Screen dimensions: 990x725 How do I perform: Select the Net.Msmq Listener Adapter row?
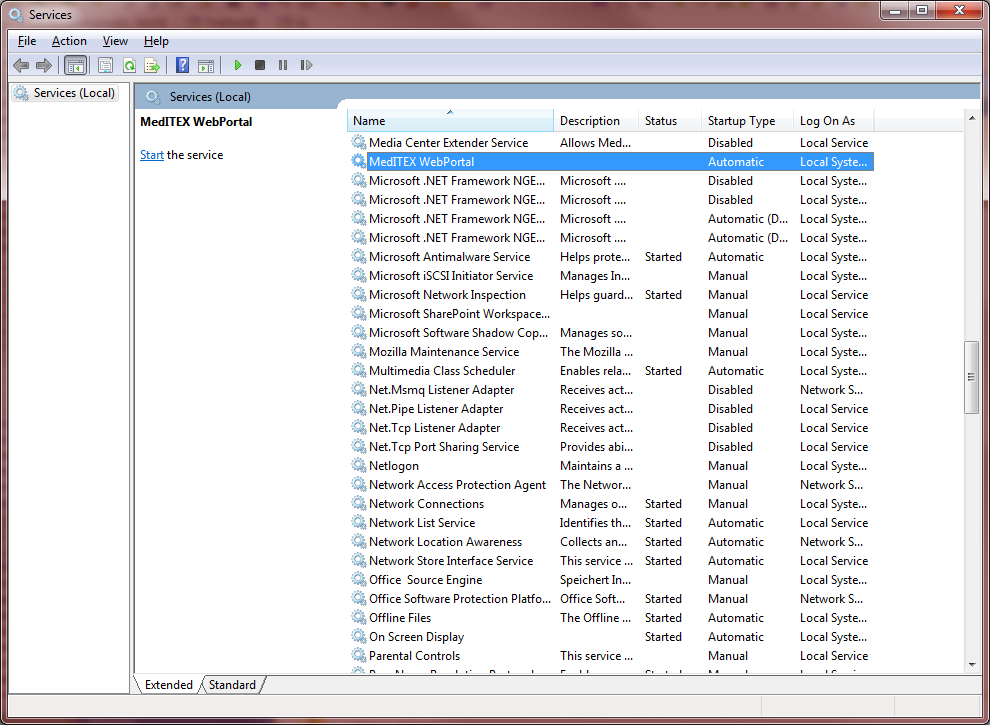pyautogui.click(x=611, y=390)
